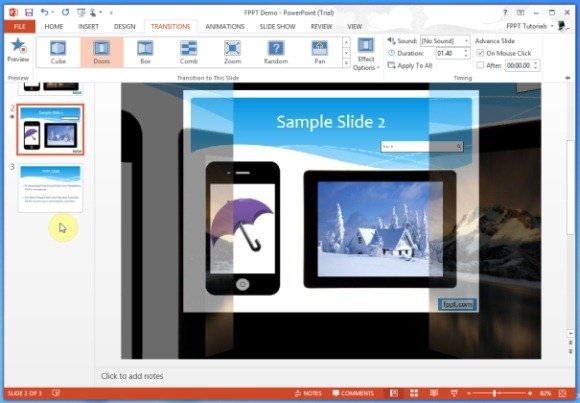
Task: Save the presentation using the disk icon
Action: [x=29, y=12]
